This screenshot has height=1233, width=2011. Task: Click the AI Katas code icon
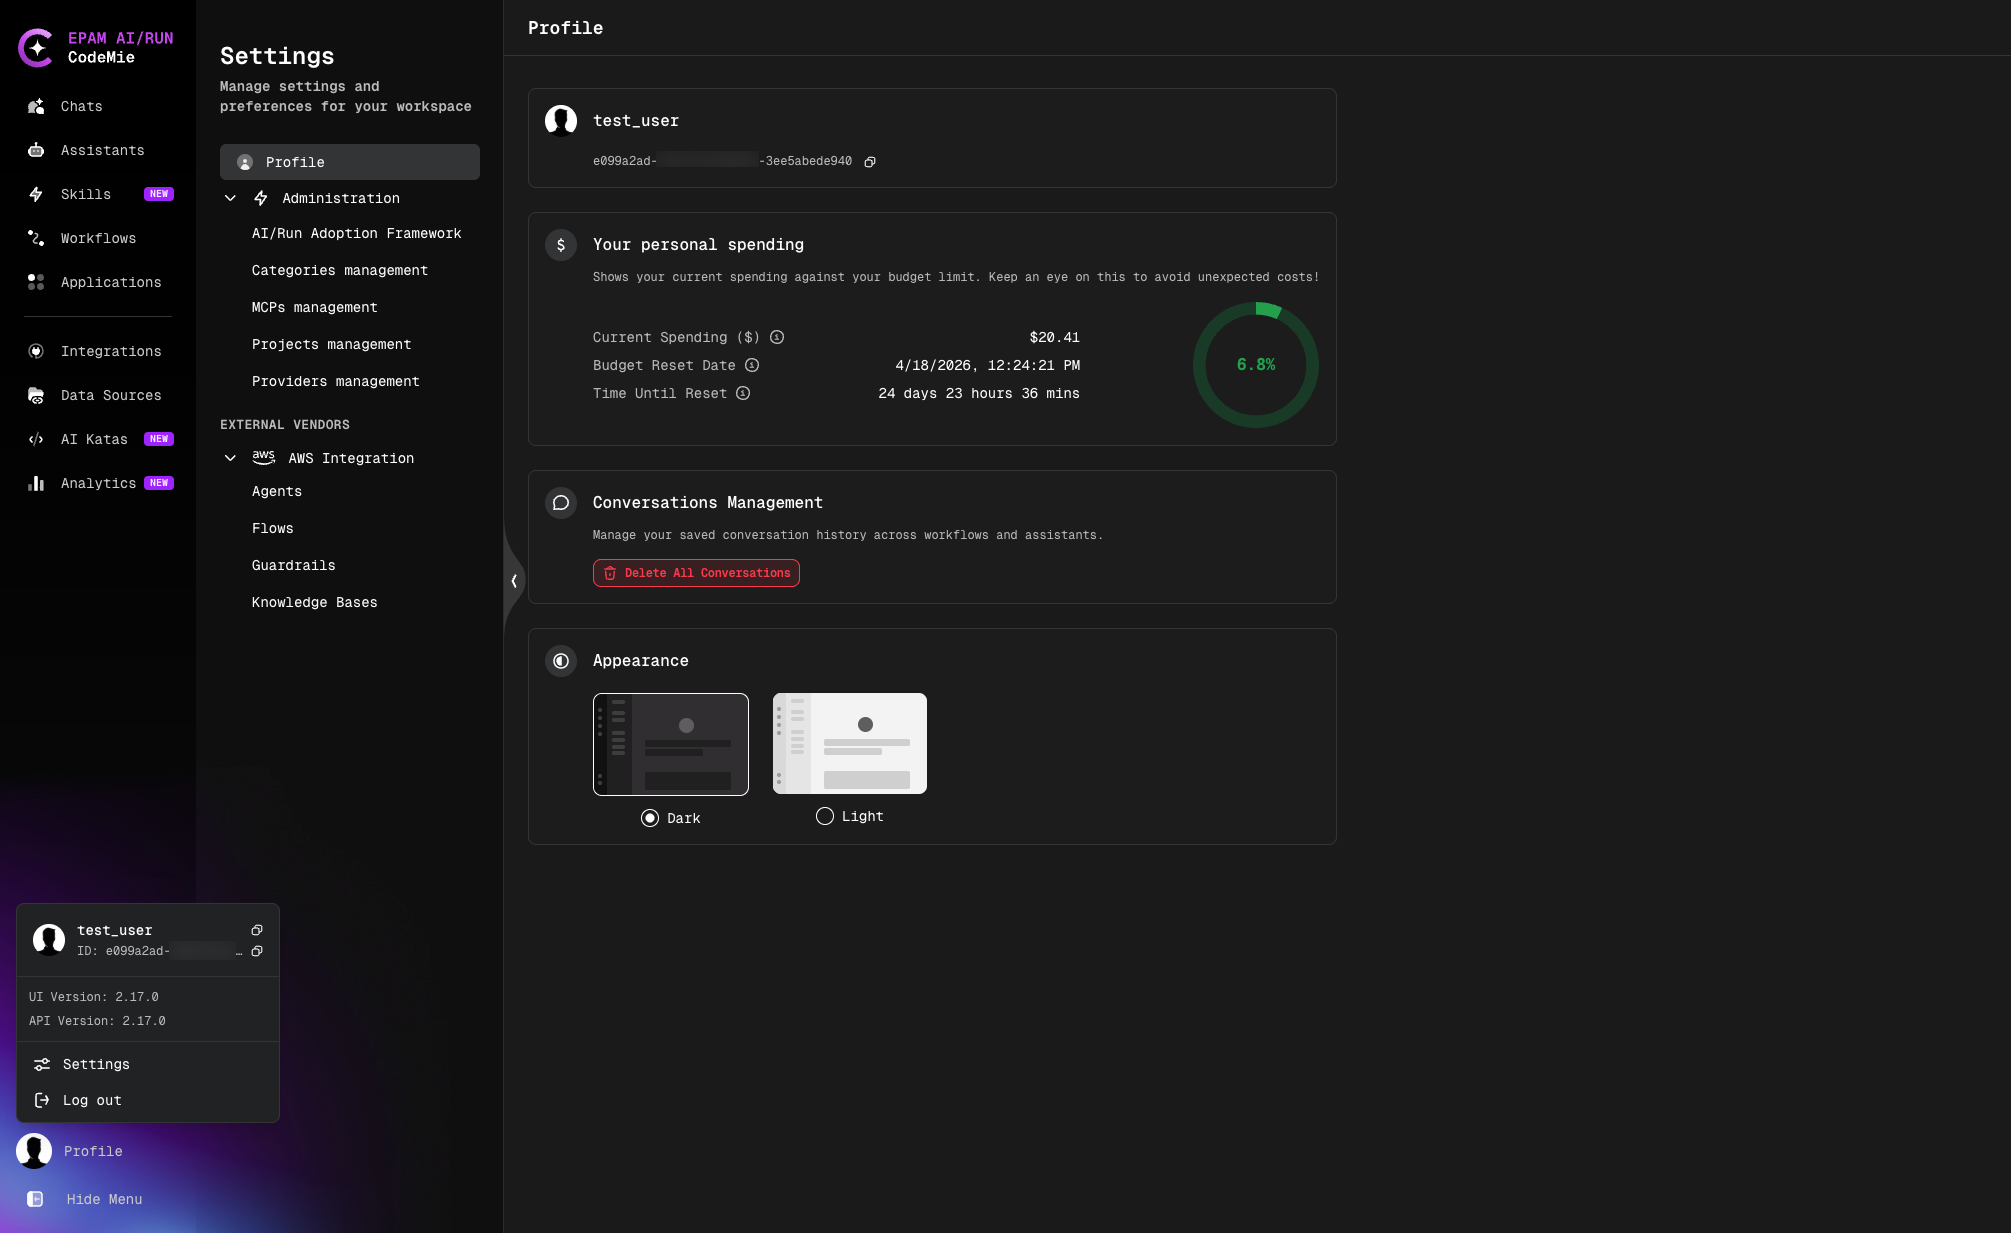(x=36, y=439)
